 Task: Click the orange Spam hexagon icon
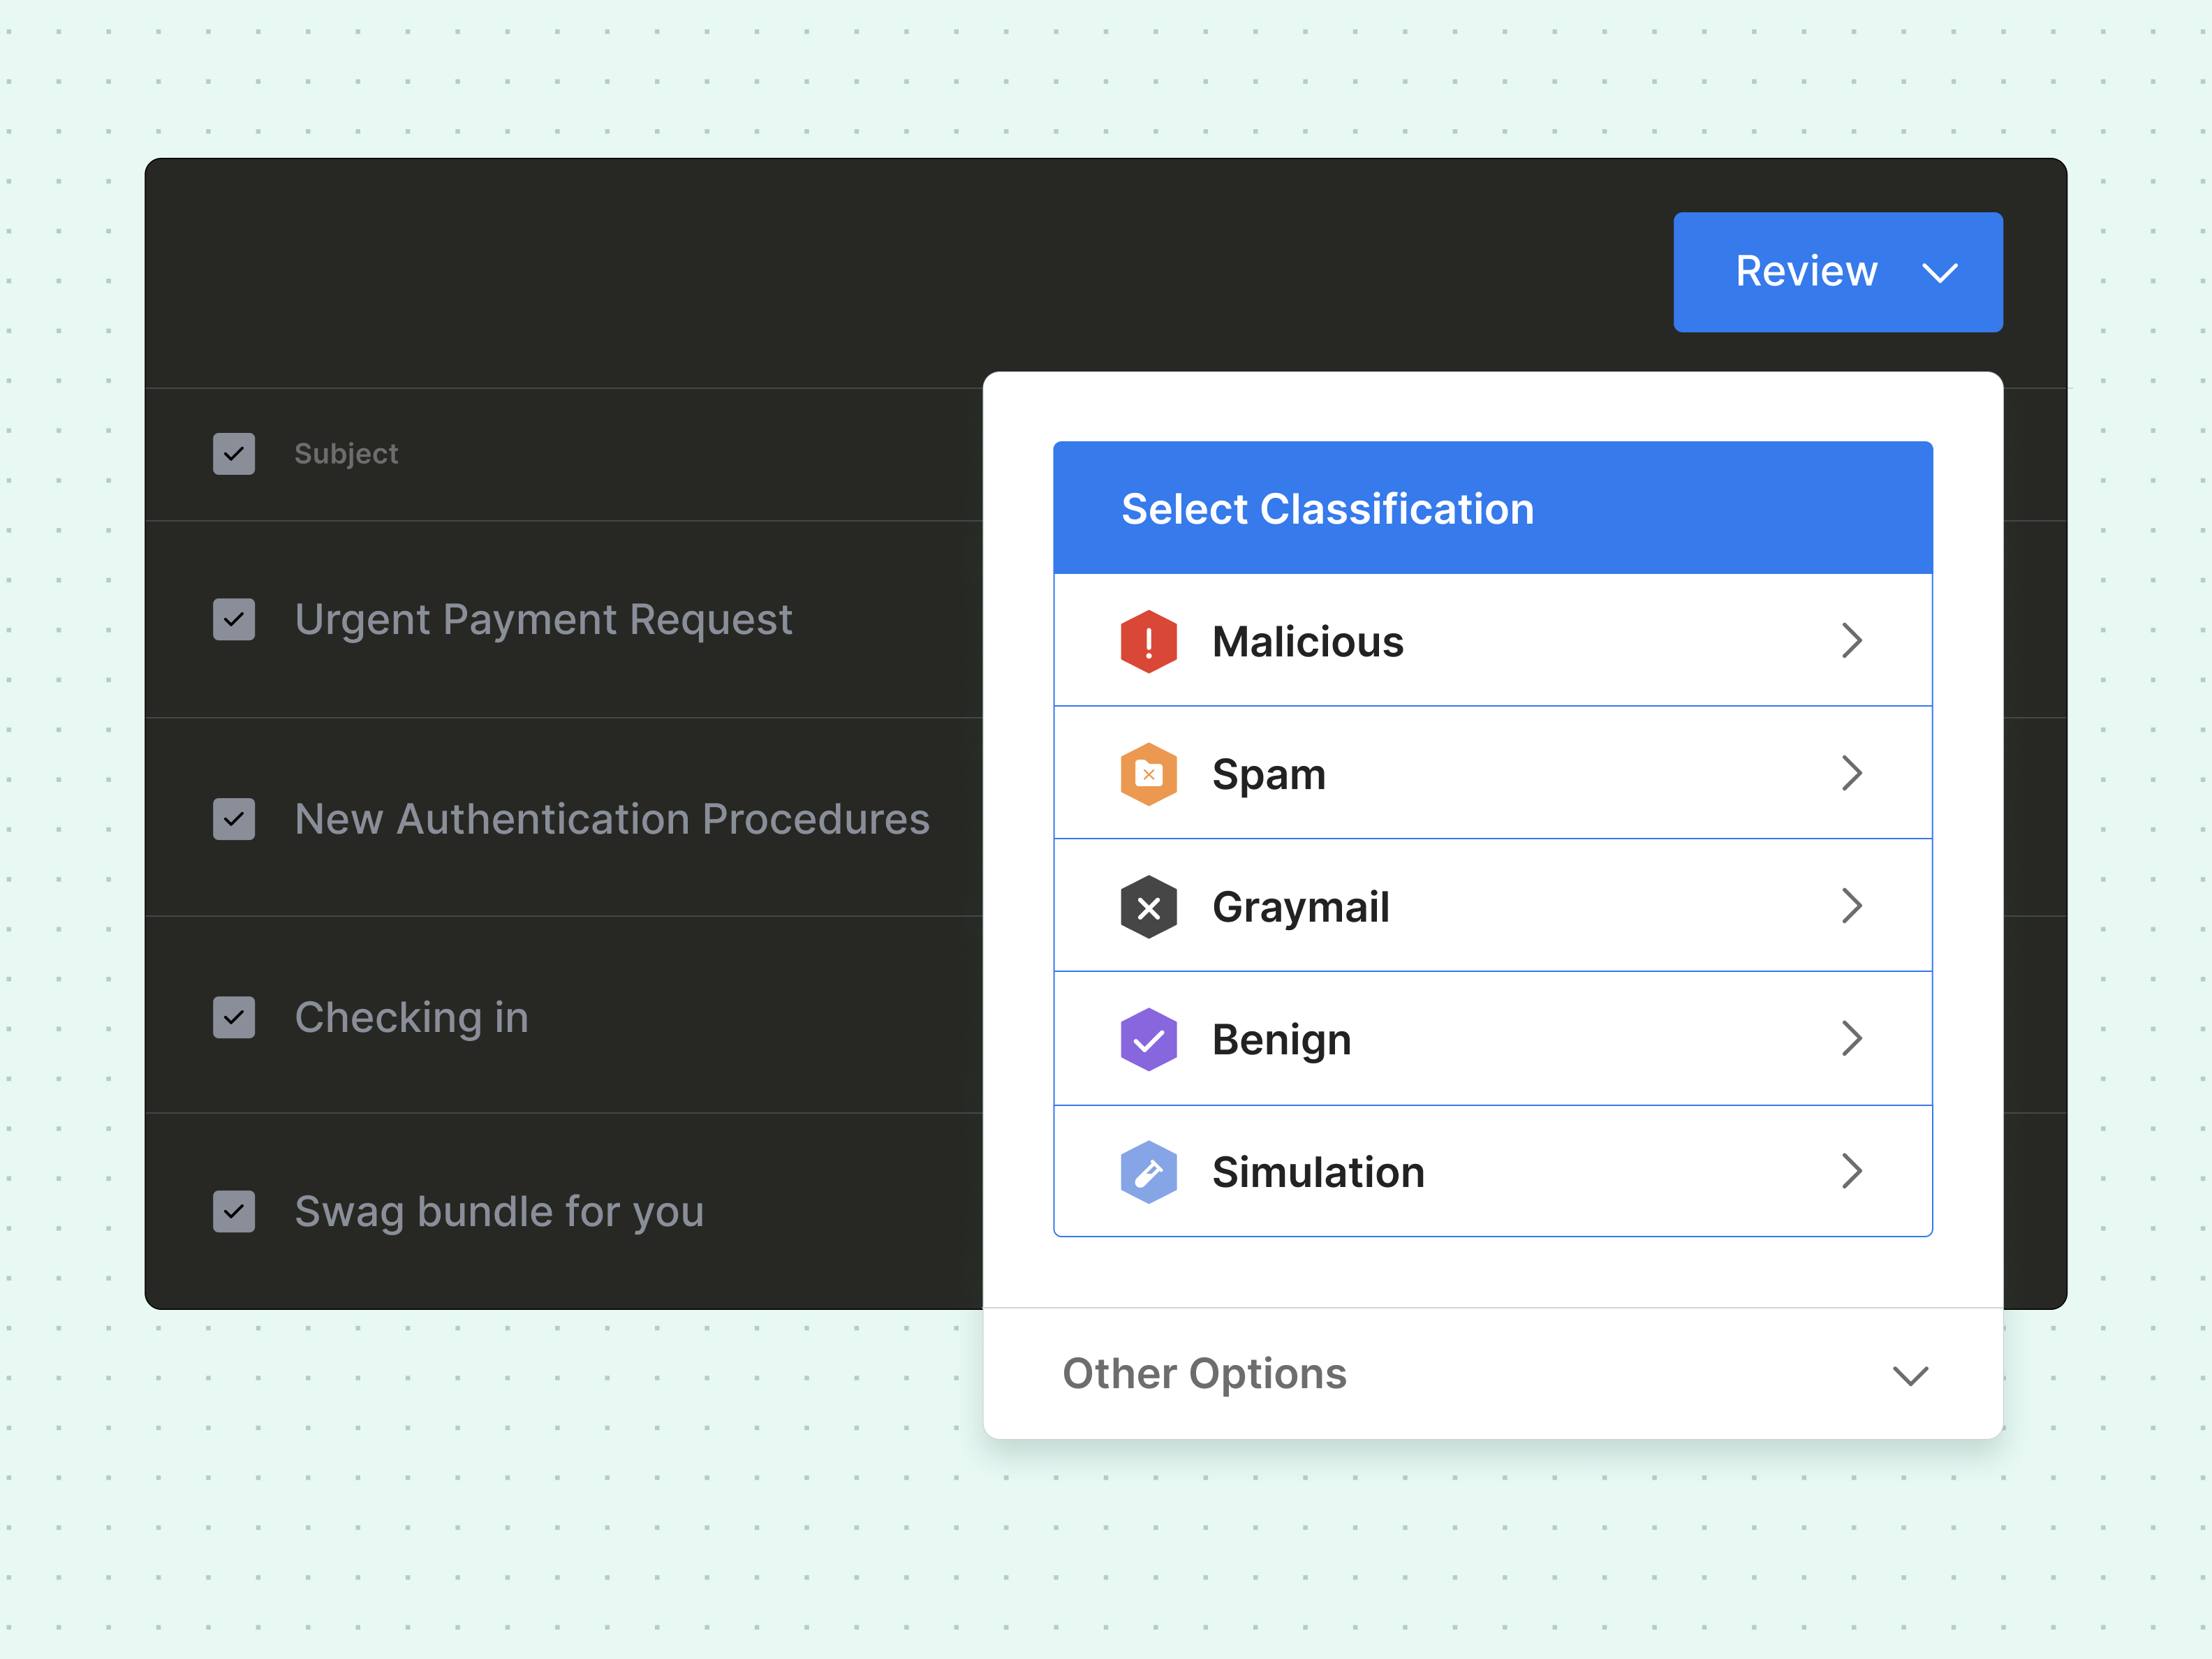(x=1148, y=774)
